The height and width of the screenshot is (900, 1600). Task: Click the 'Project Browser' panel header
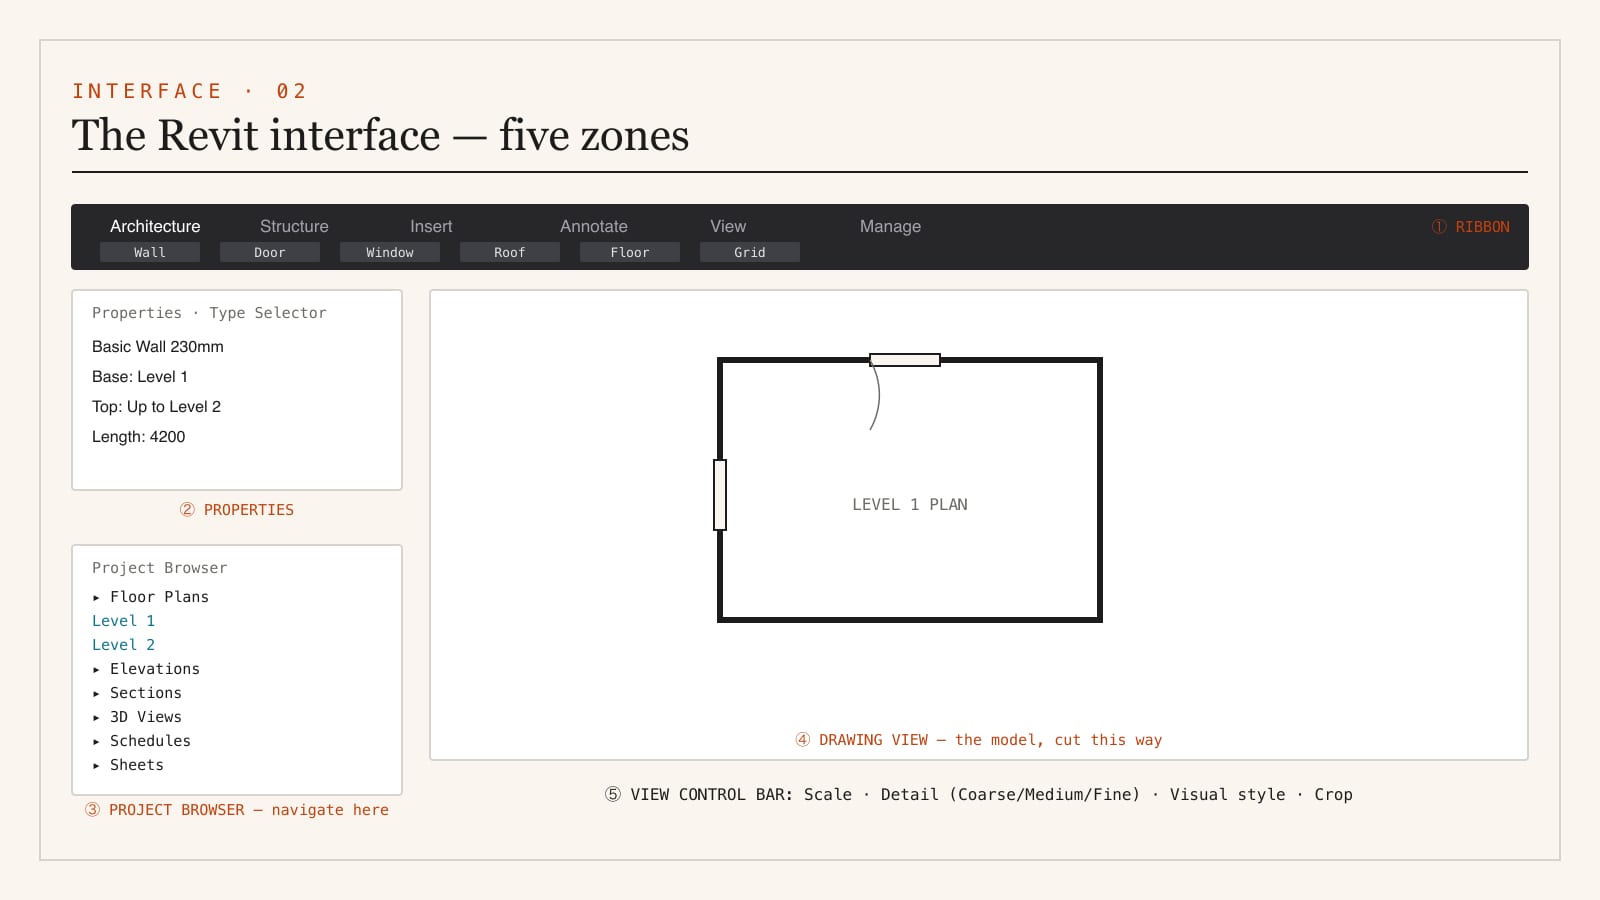tap(160, 568)
